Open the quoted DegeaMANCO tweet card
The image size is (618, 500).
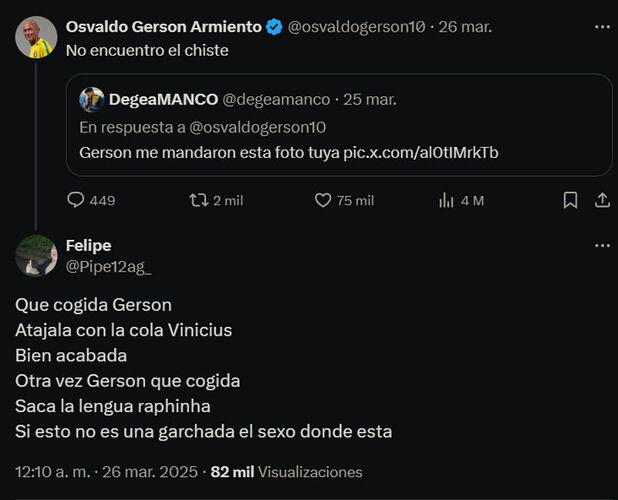(339, 125)
